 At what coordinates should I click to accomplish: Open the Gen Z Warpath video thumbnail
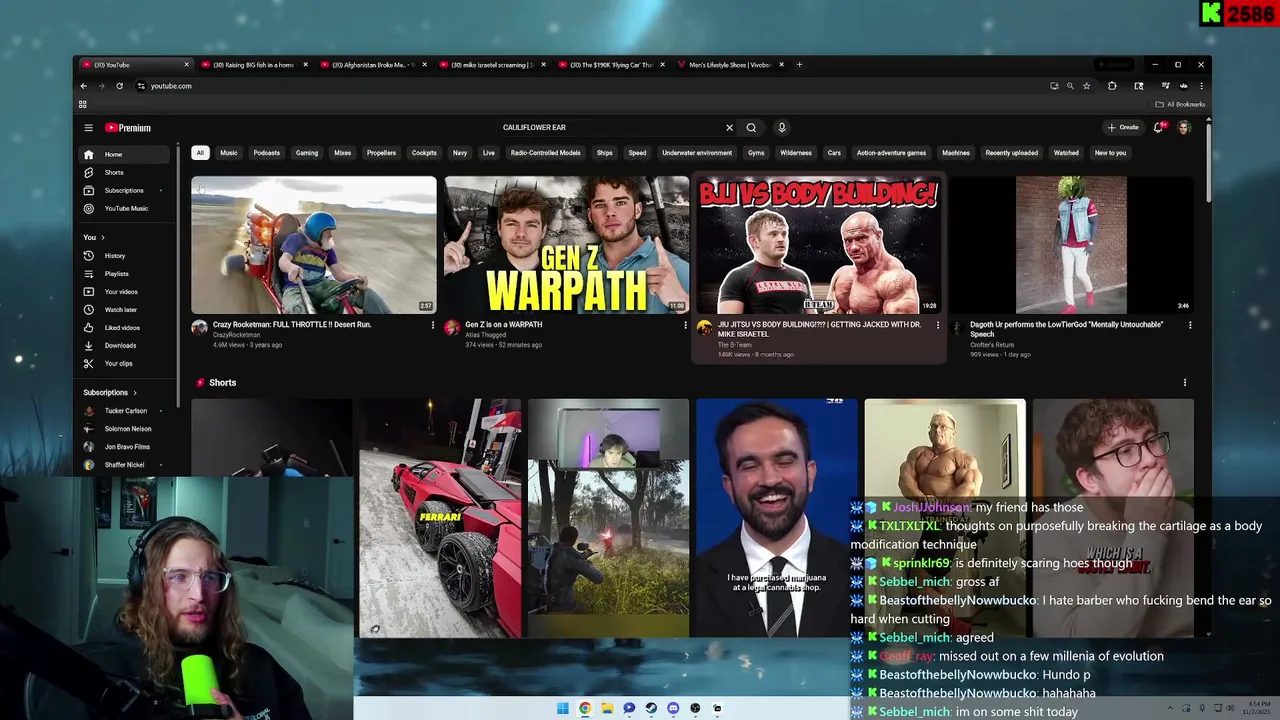point(567,245)
